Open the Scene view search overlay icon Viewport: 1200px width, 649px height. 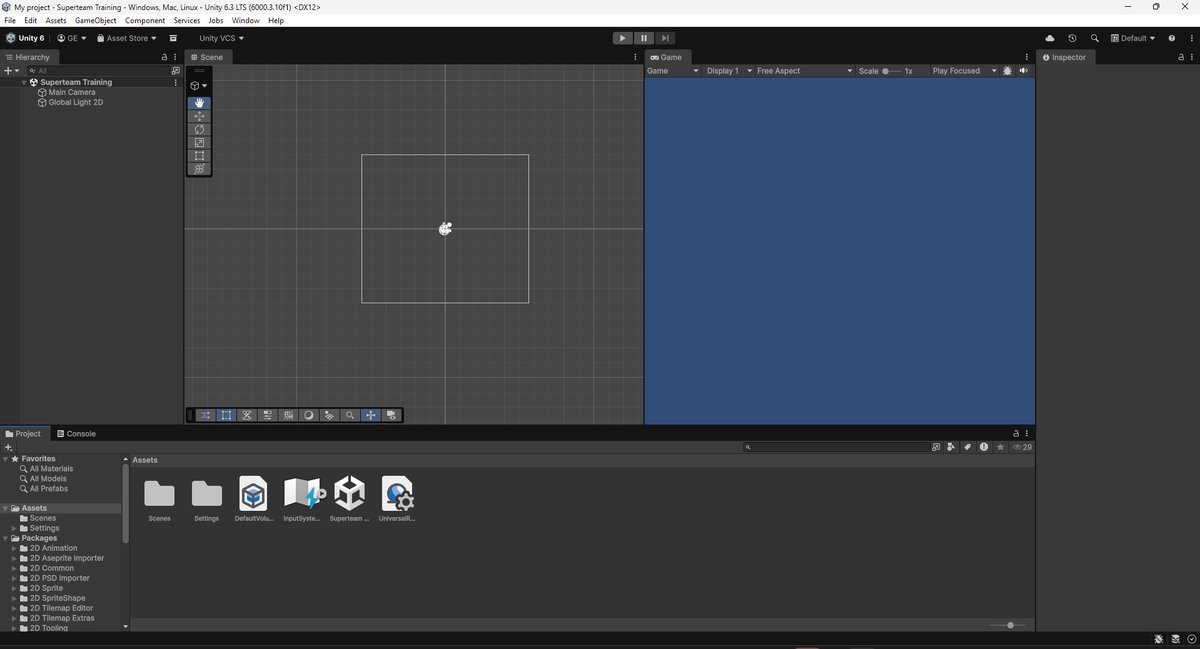tap(350, 415)
